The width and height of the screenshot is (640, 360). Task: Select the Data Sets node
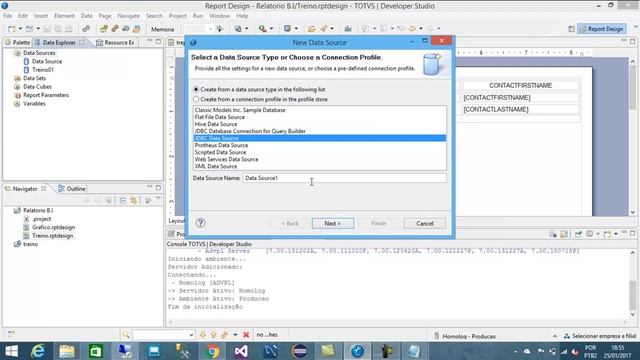34,78
